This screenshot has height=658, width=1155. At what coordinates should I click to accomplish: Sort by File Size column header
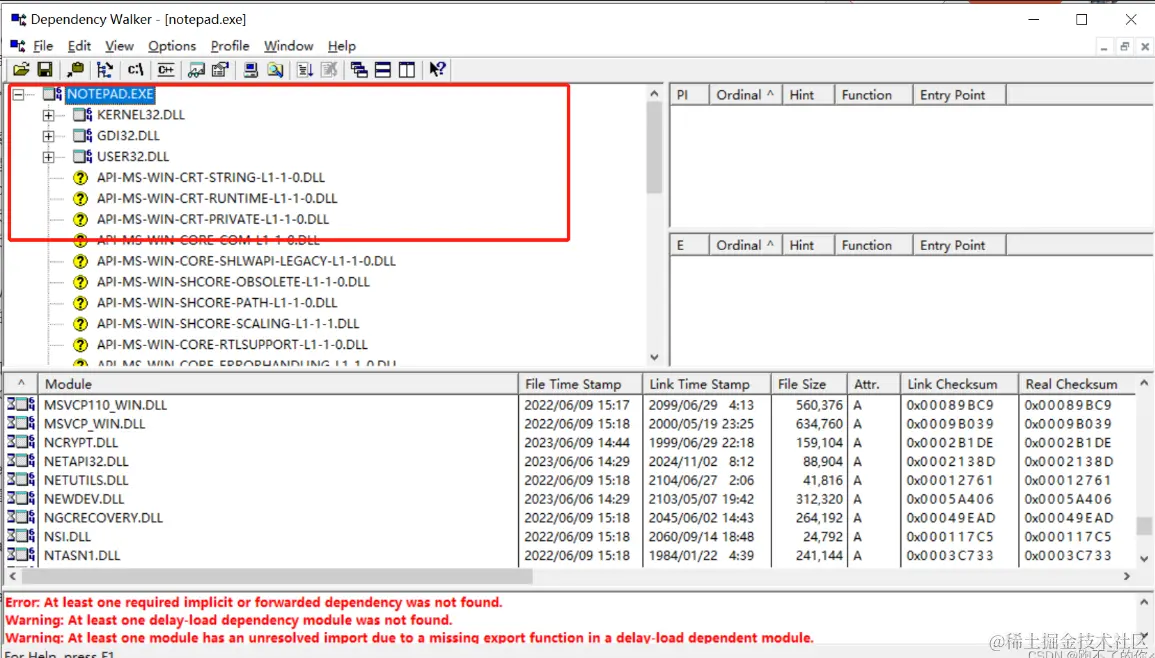pos(810,384)
